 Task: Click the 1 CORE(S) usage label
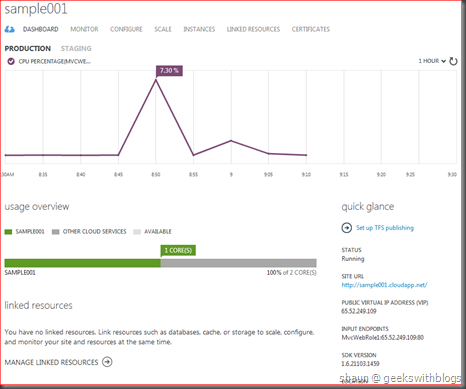tap(178, 250)
